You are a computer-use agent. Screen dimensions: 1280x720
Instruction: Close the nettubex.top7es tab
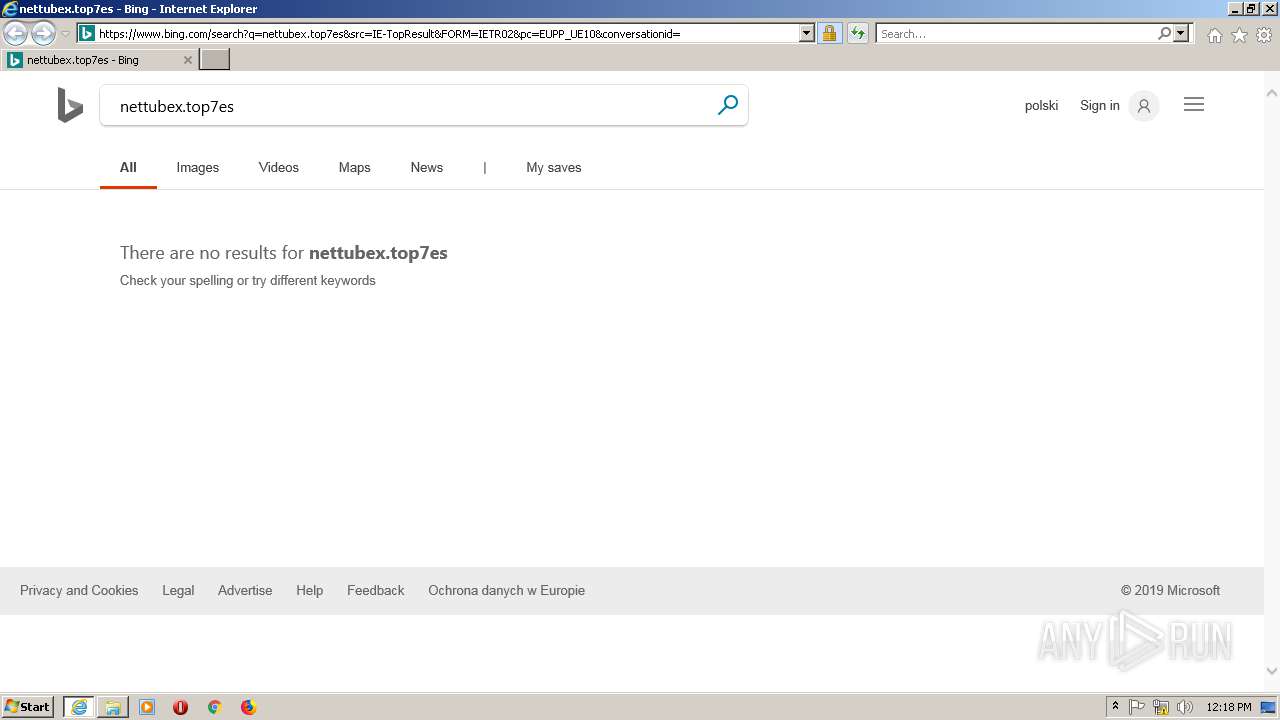click(x=188, y=60)
